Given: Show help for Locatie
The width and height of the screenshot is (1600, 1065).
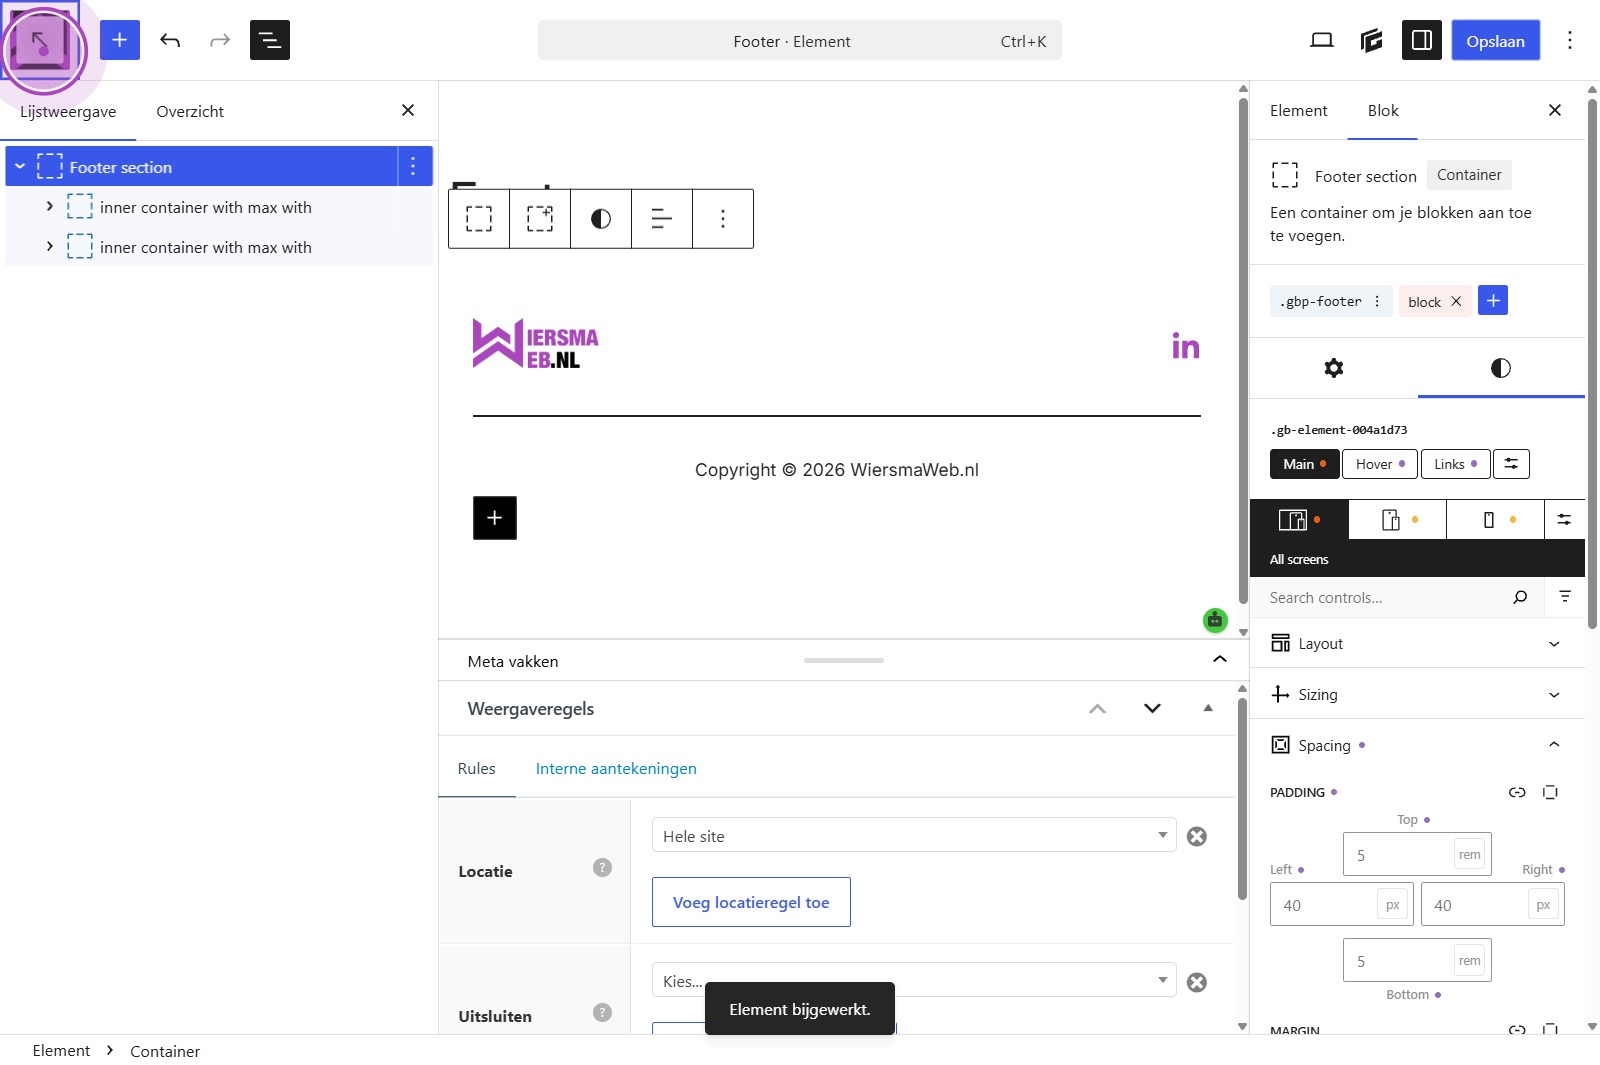Looking at the screenshot, I should (602, 868).
